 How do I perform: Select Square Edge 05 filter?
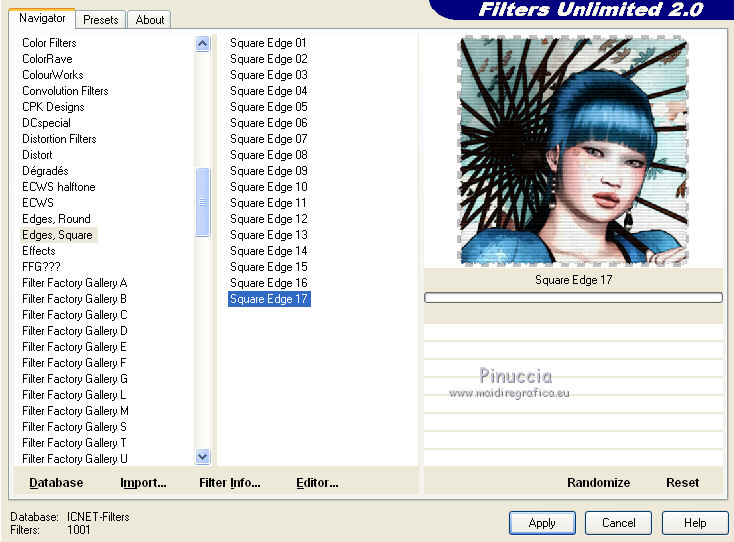(x=269, y=107)
